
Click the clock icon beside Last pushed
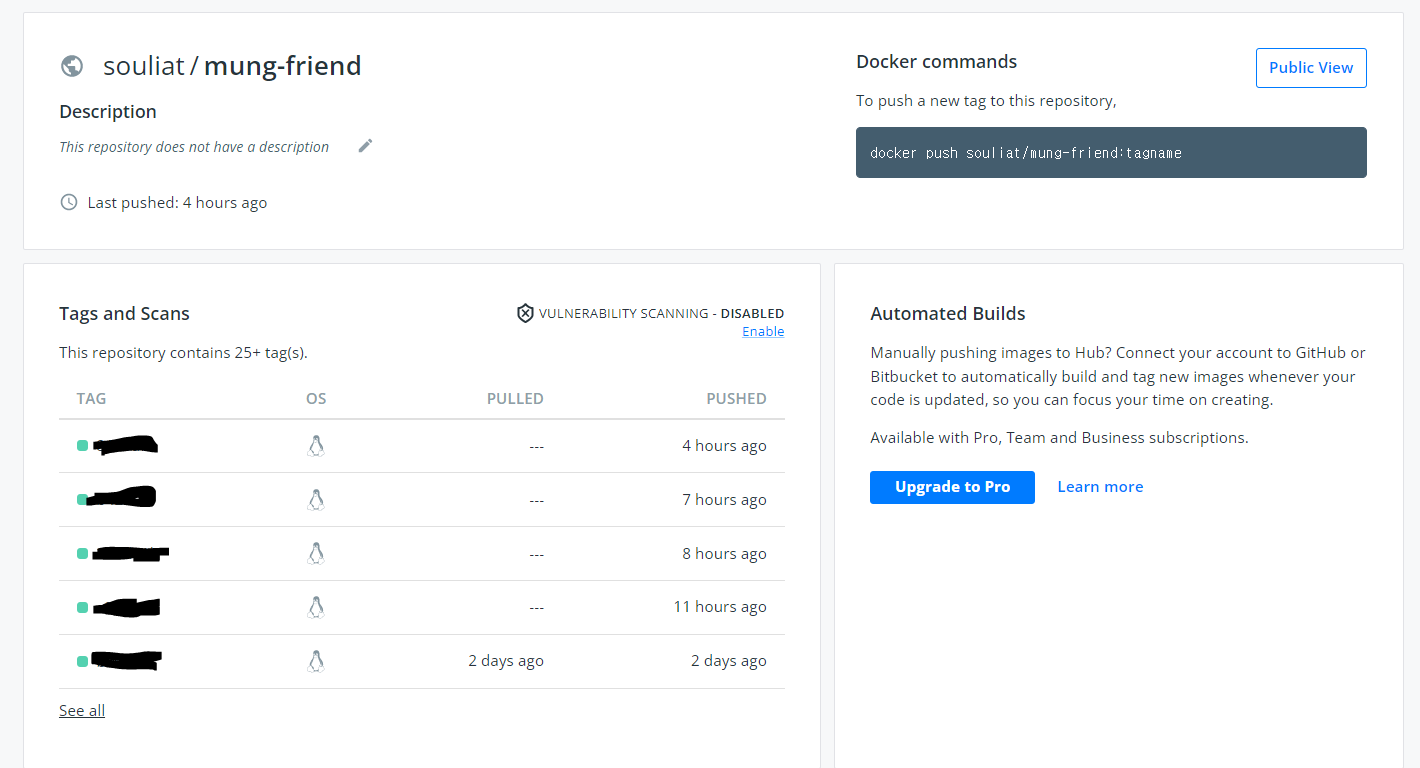click(69, 202)
